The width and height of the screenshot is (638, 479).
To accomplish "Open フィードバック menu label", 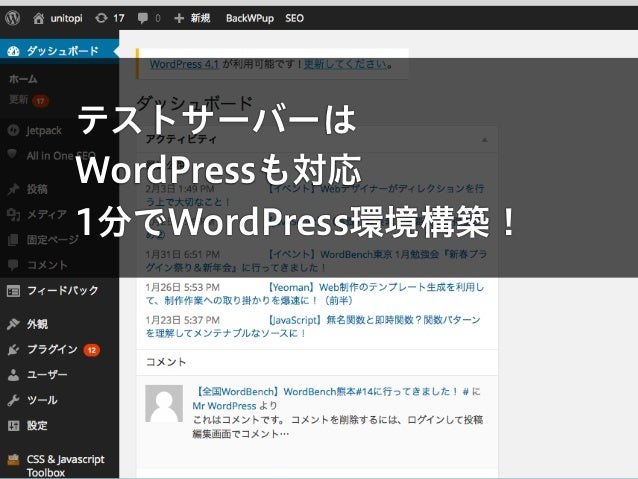I will coord(63,291).
